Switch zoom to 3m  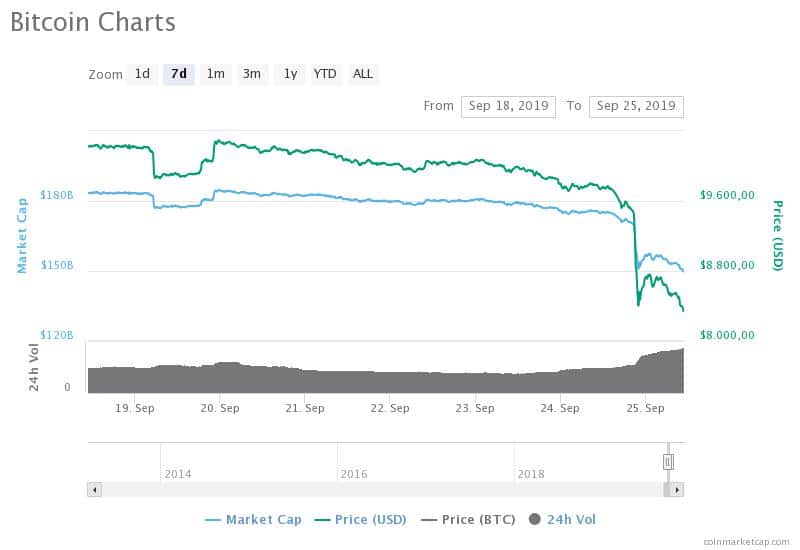tap(252, 74)
